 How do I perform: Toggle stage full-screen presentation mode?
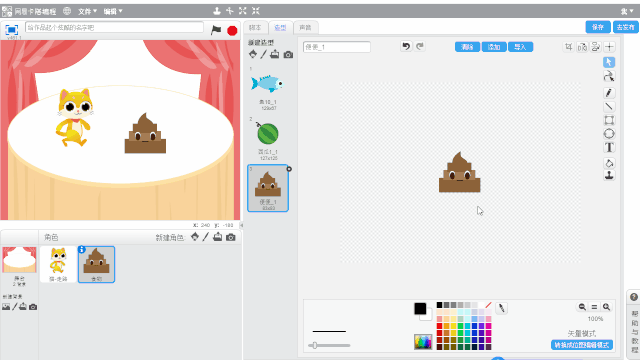point(11,29)
